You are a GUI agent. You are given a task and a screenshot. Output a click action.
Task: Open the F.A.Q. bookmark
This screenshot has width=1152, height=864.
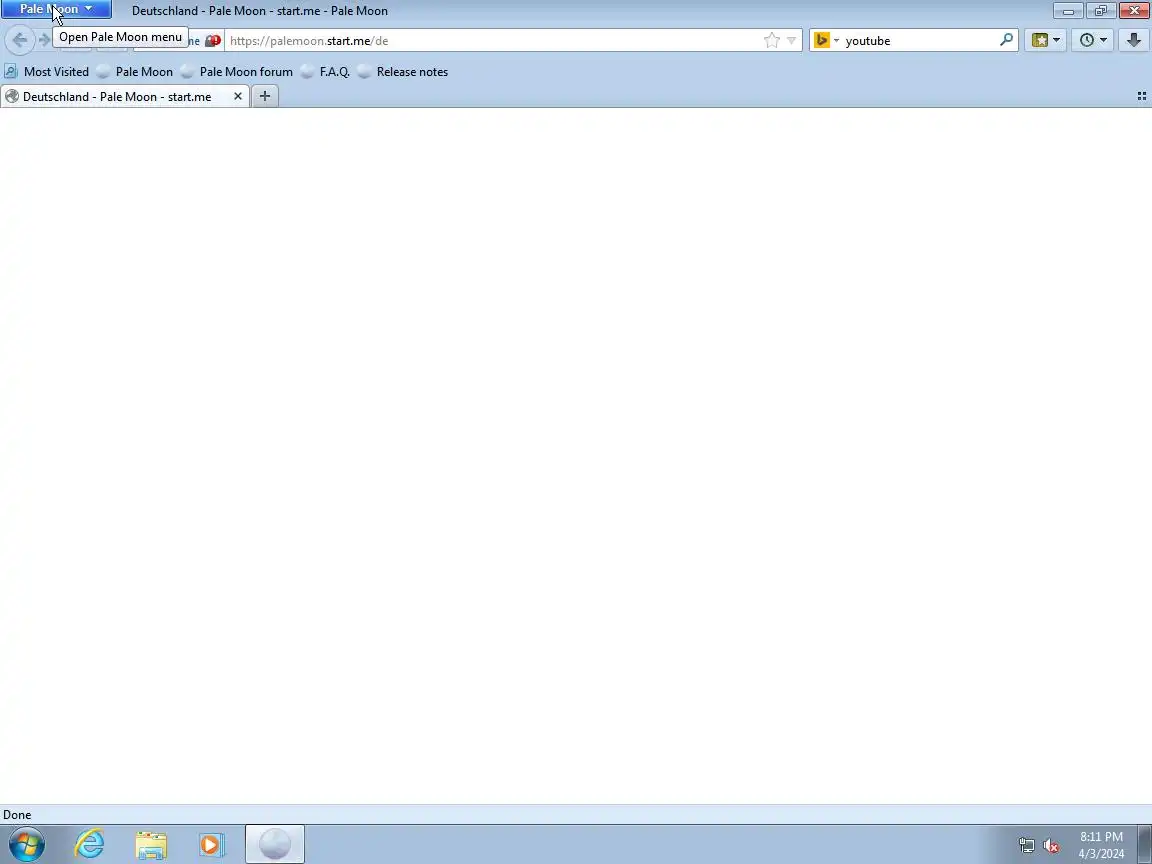[x=325, y=71]
